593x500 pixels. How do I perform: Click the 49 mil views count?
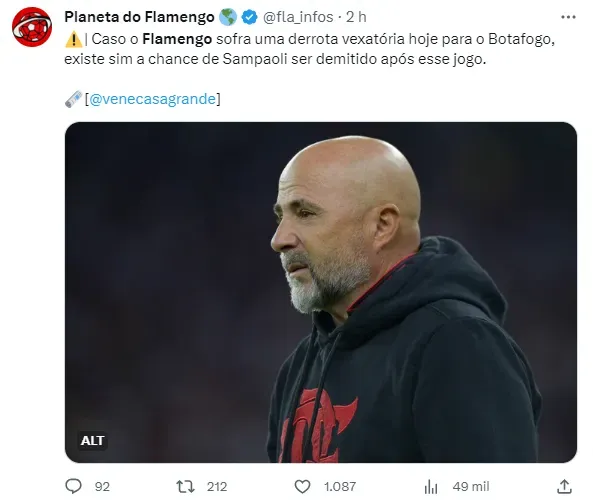tap(471, 486)
